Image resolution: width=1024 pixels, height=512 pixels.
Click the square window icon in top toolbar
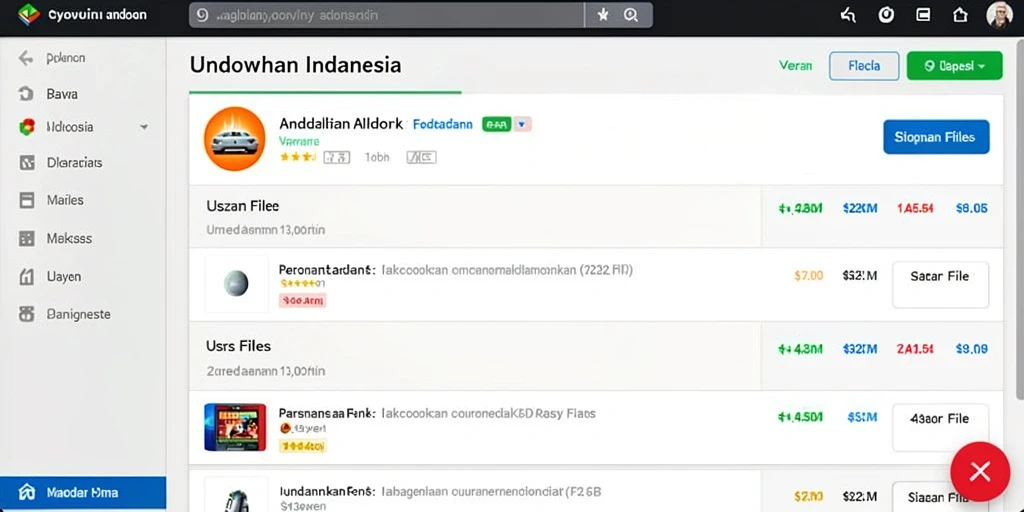[x=923, y=14]
